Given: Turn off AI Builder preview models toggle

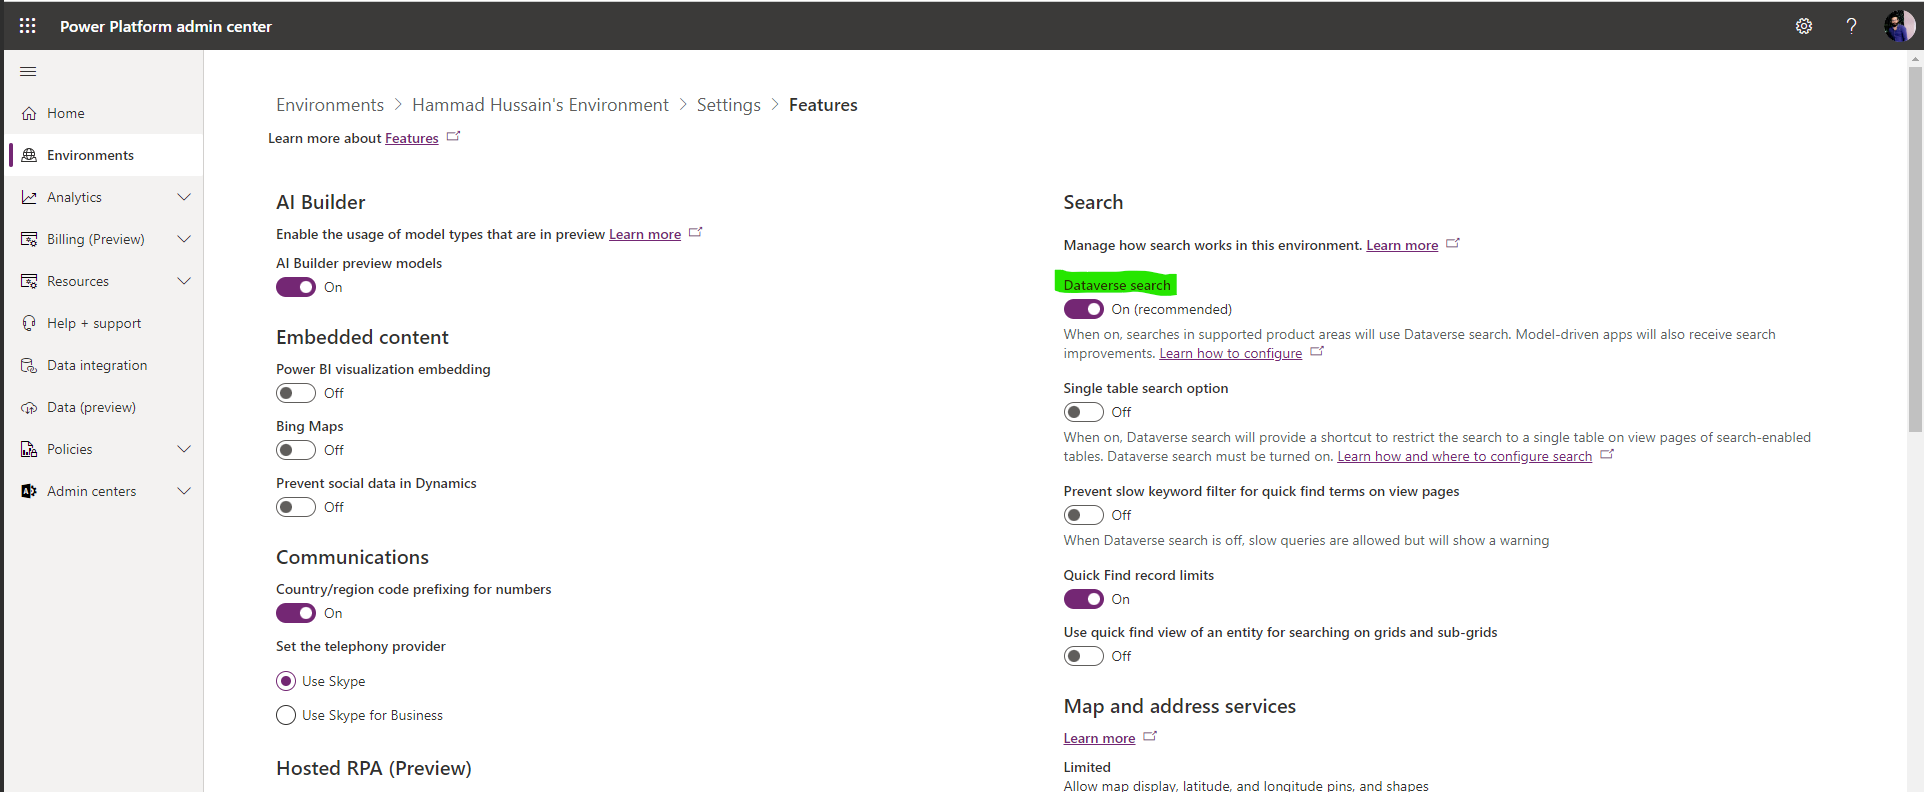Looking at the screenshot, I should 296,287.
